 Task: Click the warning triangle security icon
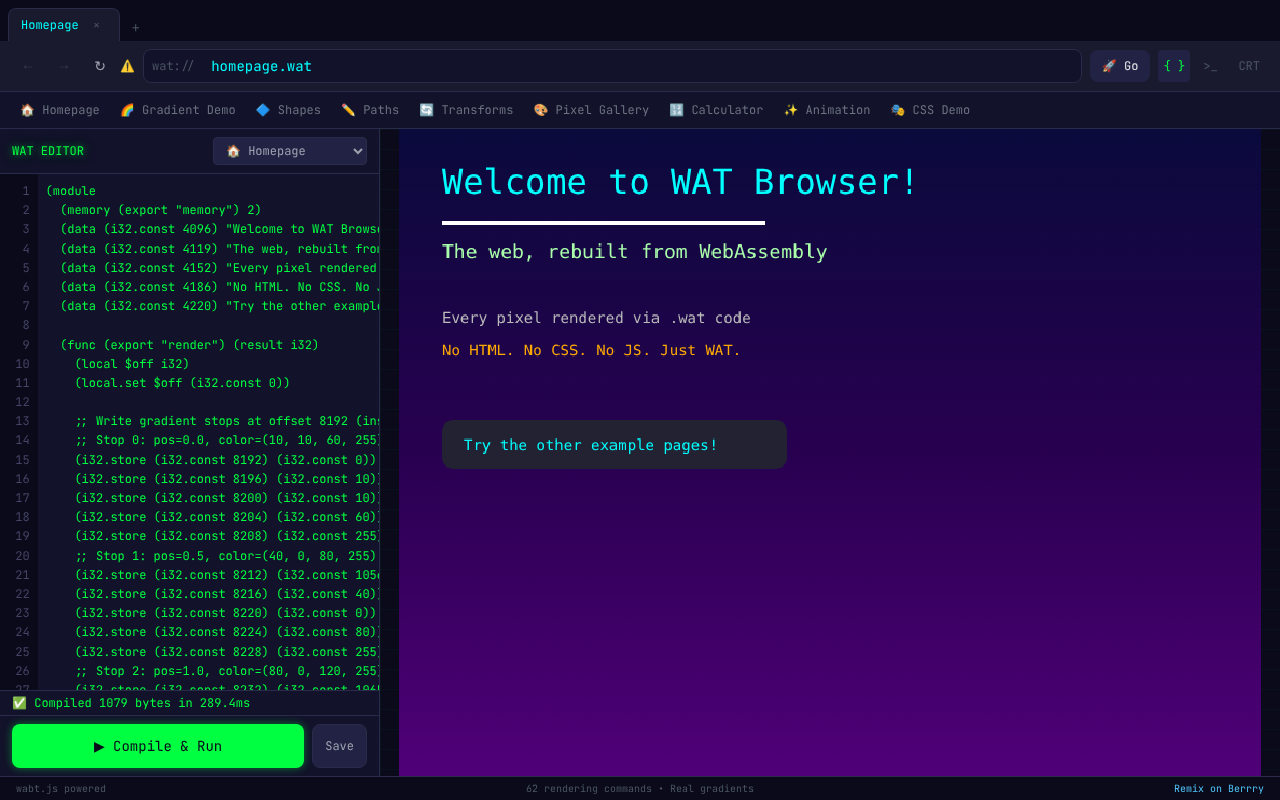[127, 66]
